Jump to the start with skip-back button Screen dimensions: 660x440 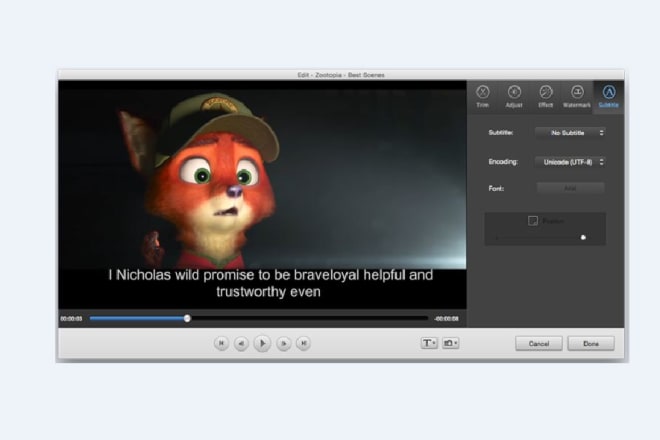point(221,343)
